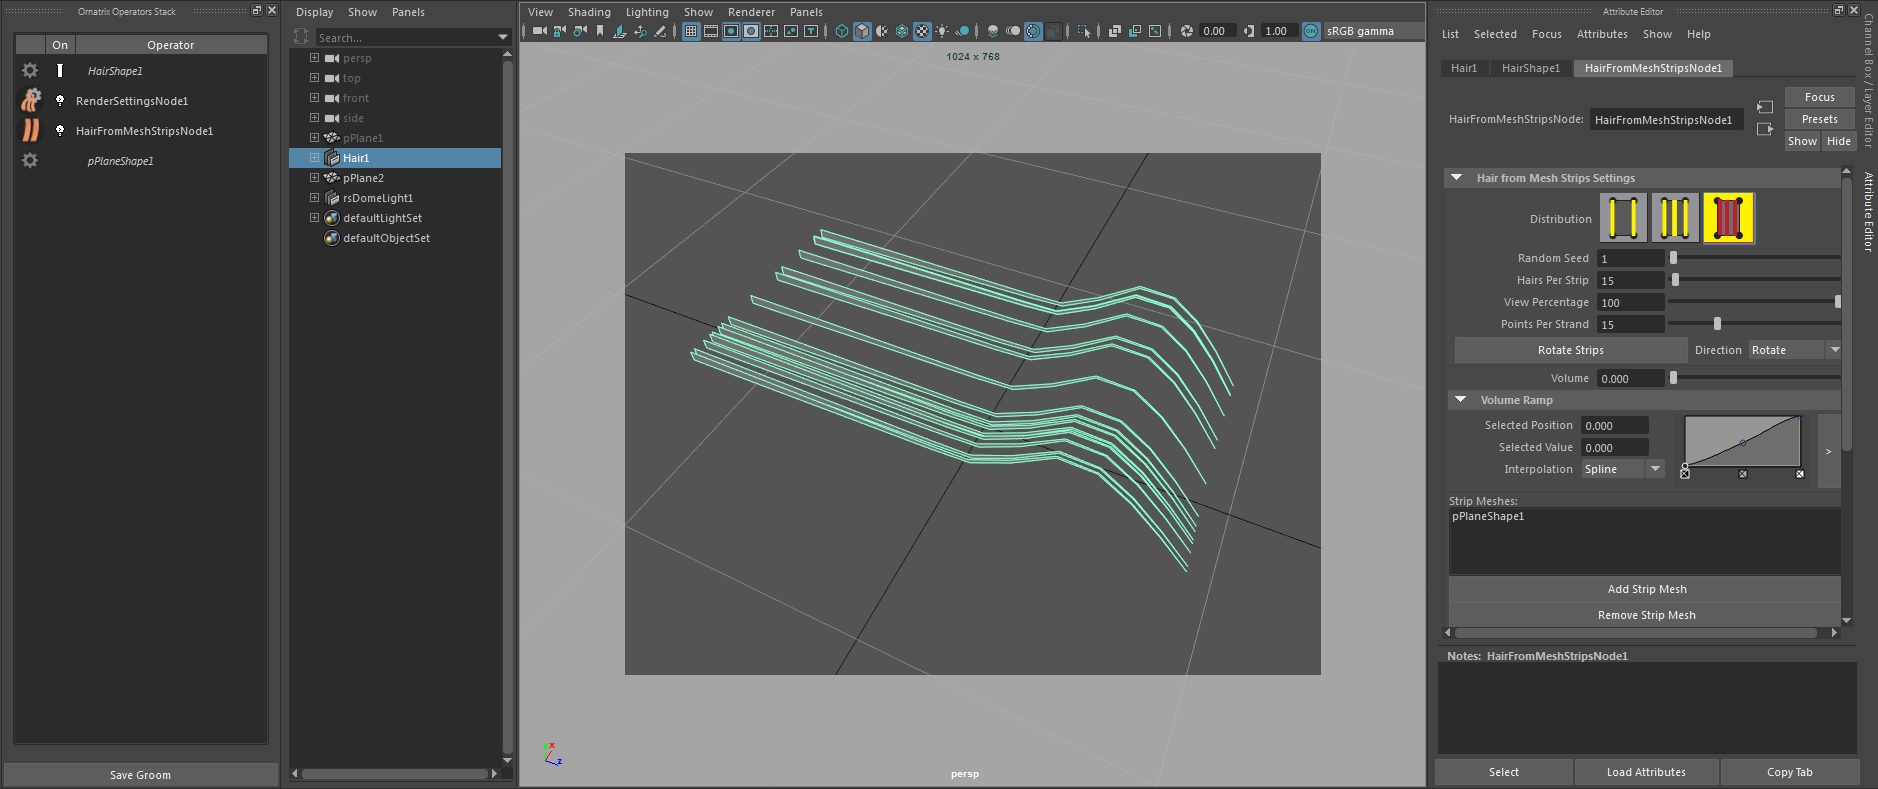Click the RenderSettingsNode1 hair operator icon
Screen dimensions: 1878x789
(31, 100)
